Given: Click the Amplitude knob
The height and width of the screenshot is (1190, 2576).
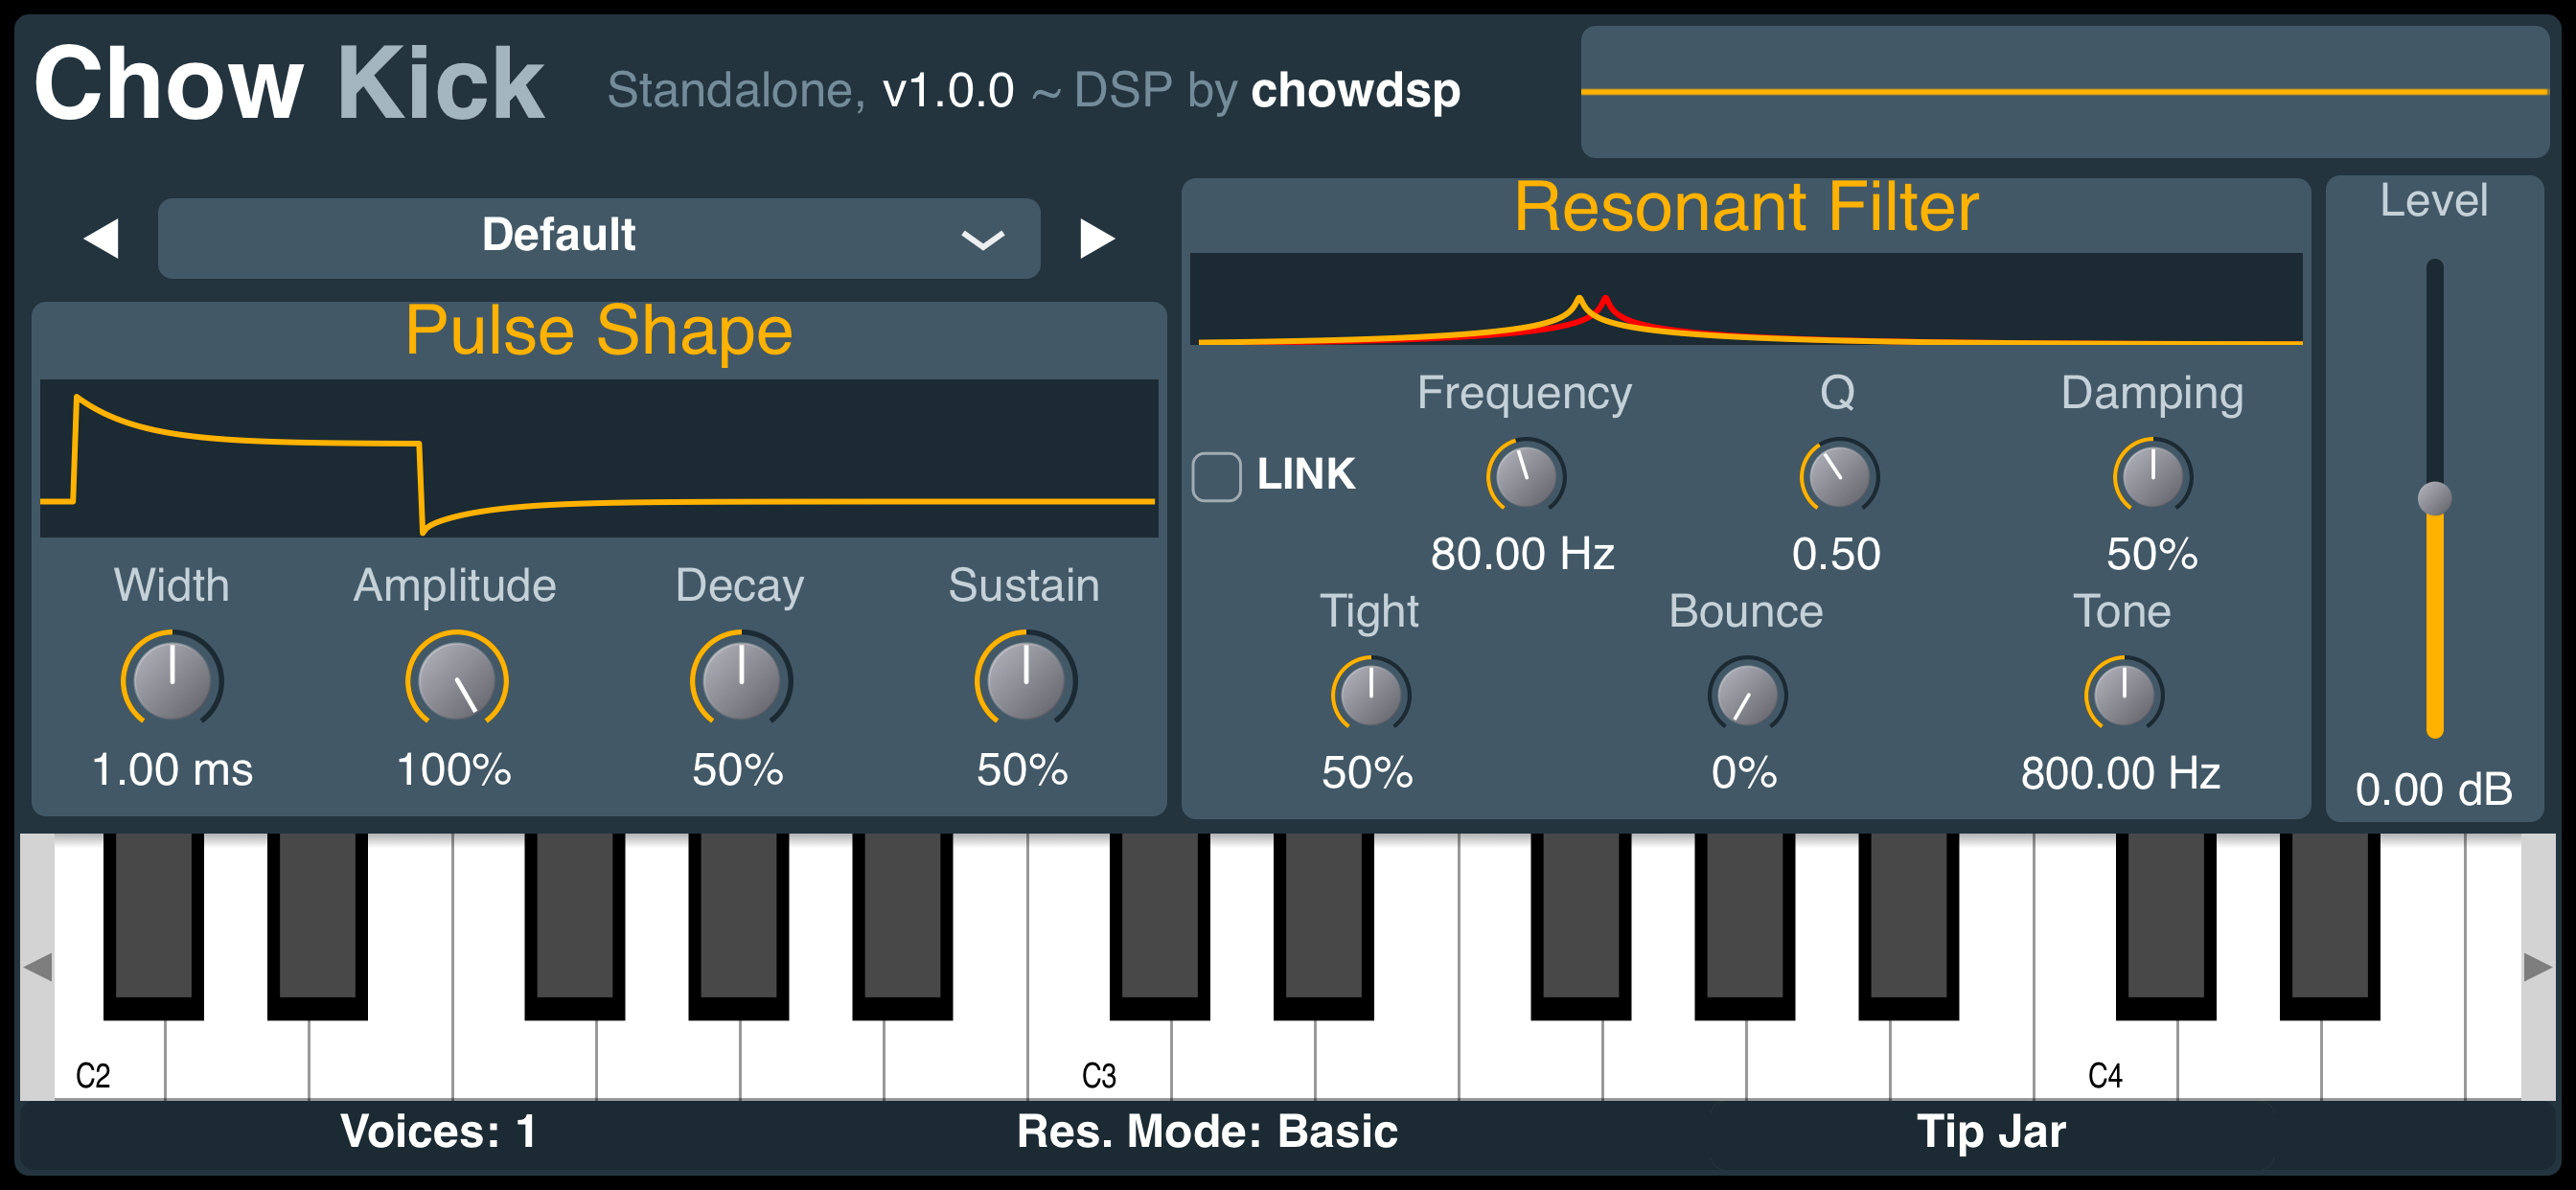Looking at the screenshot, I should (456, 680).
